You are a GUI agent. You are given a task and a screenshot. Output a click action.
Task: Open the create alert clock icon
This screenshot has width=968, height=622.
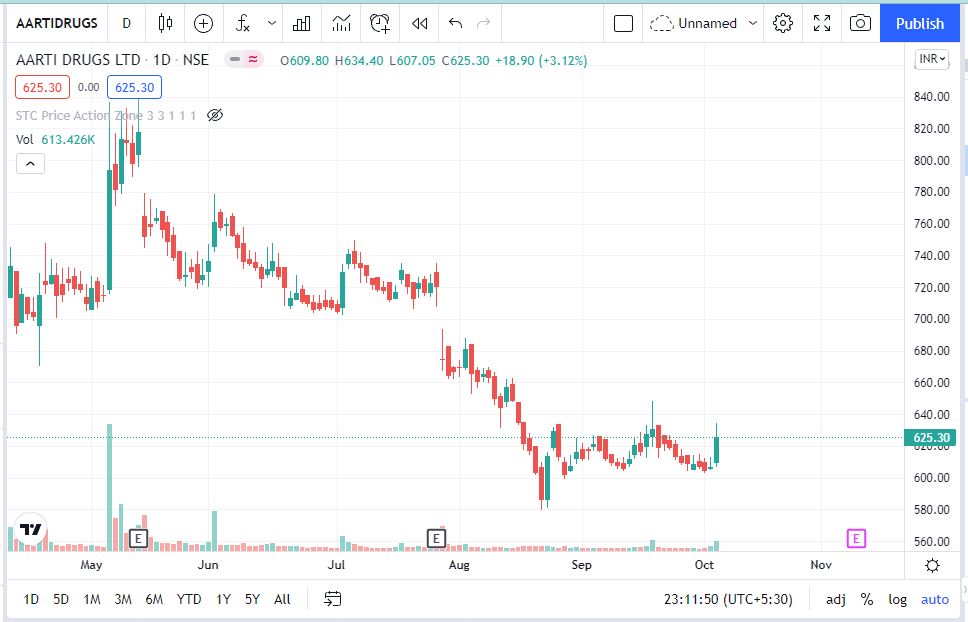tap(380, 23)
